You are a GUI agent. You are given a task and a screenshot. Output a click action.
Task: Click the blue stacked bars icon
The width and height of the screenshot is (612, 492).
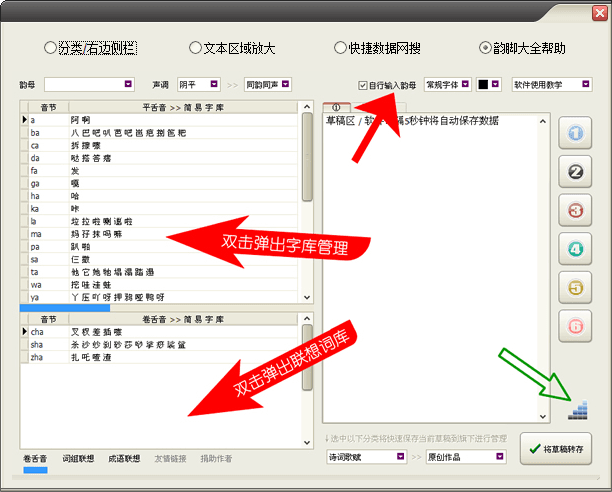pos(578,410)
